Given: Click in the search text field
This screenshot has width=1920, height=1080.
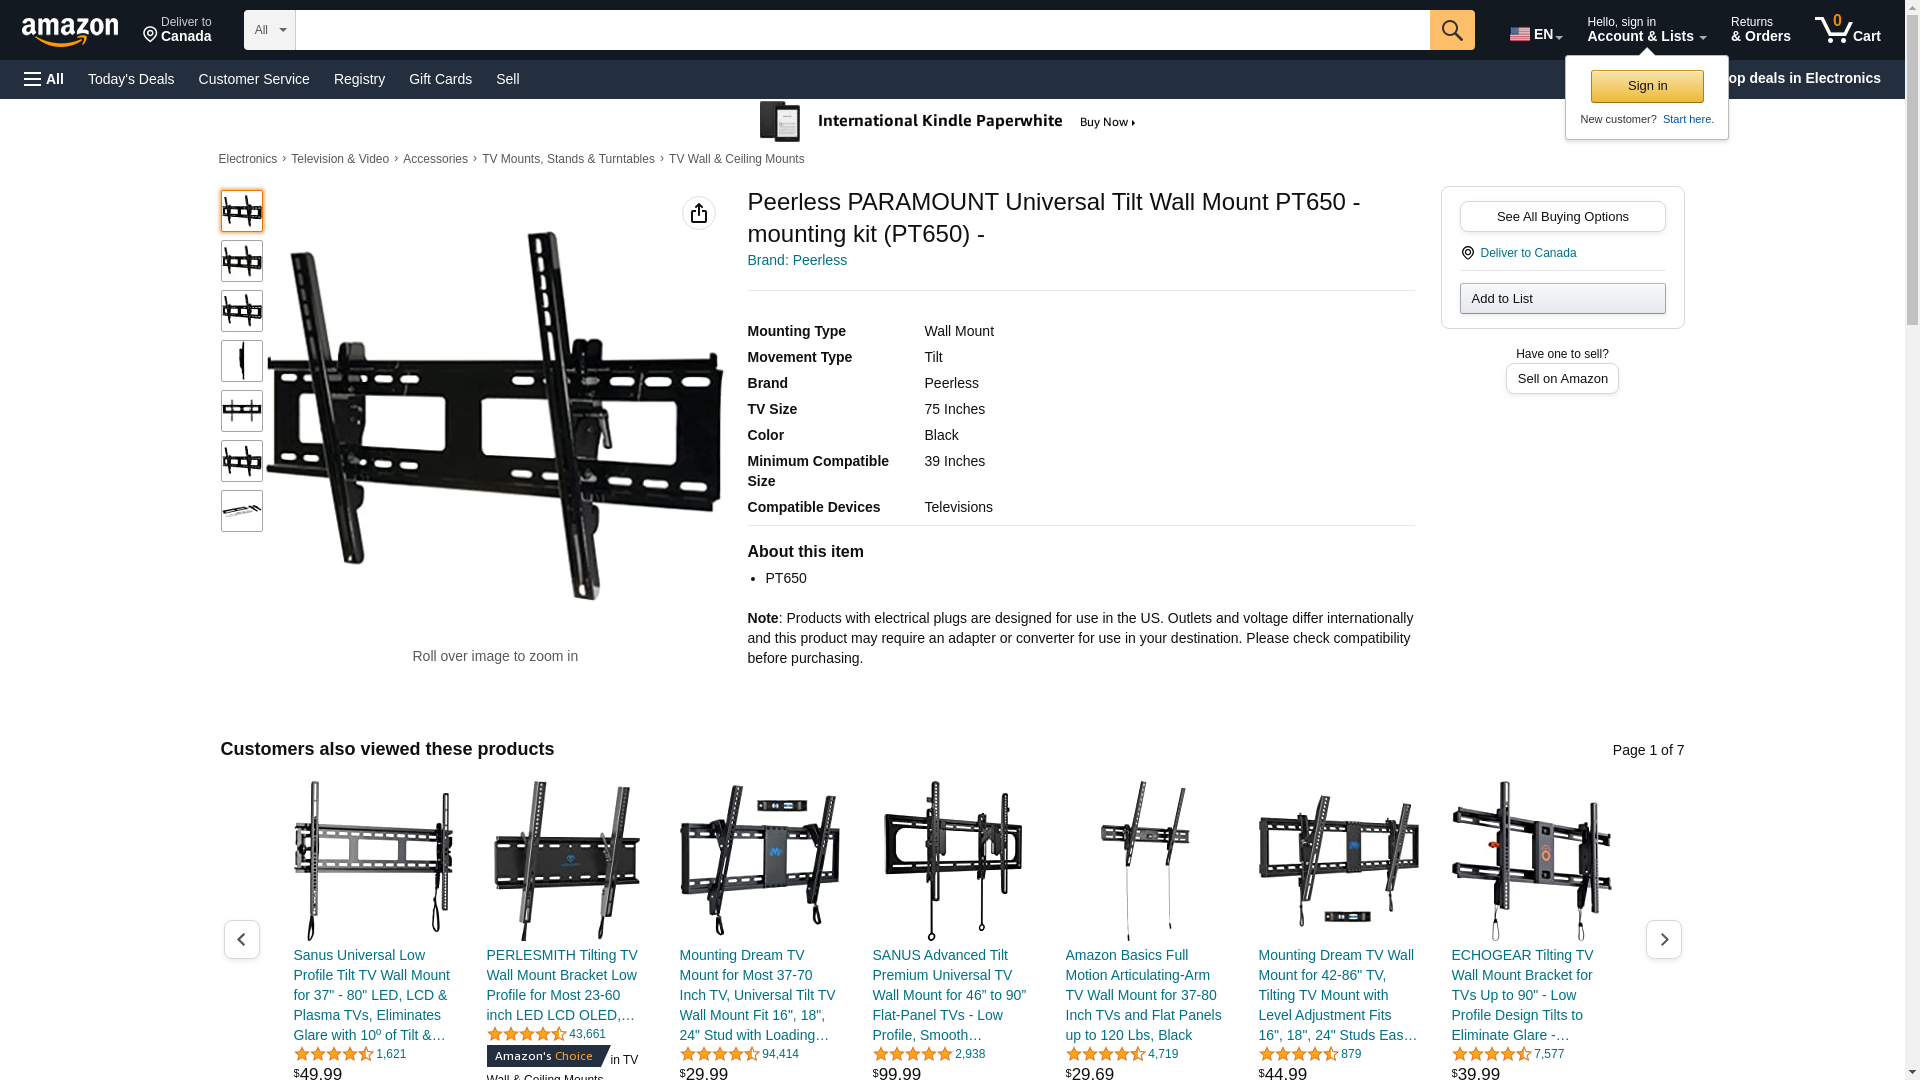Looking at the screenshot, I should pyautogui.click(x=862, y=30).
